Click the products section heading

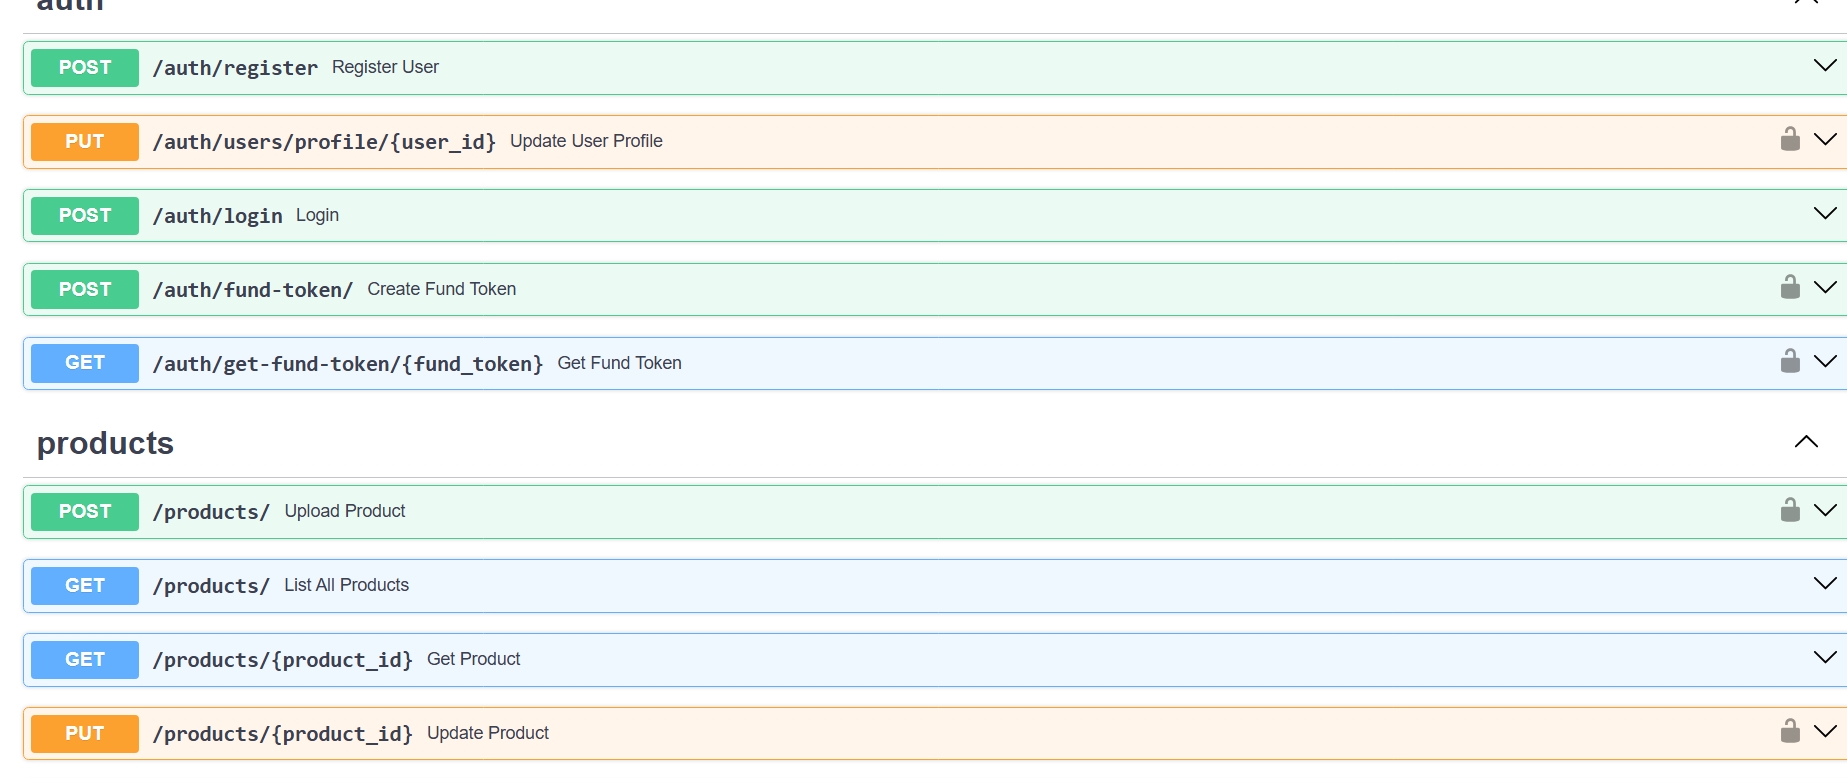[105, 443]
